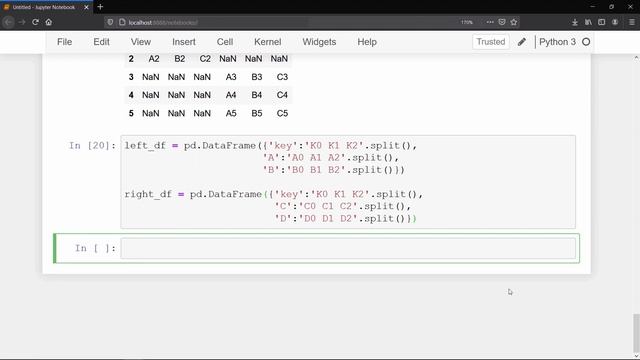
Task: Open a new browser tab
Action: click(100, 7)
